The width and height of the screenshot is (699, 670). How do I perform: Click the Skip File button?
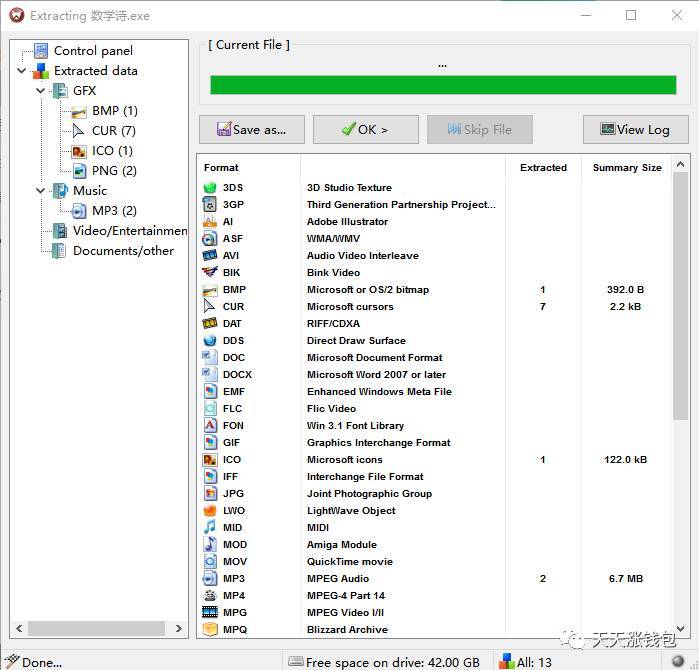pyautogui.click(x=480, y=130)
